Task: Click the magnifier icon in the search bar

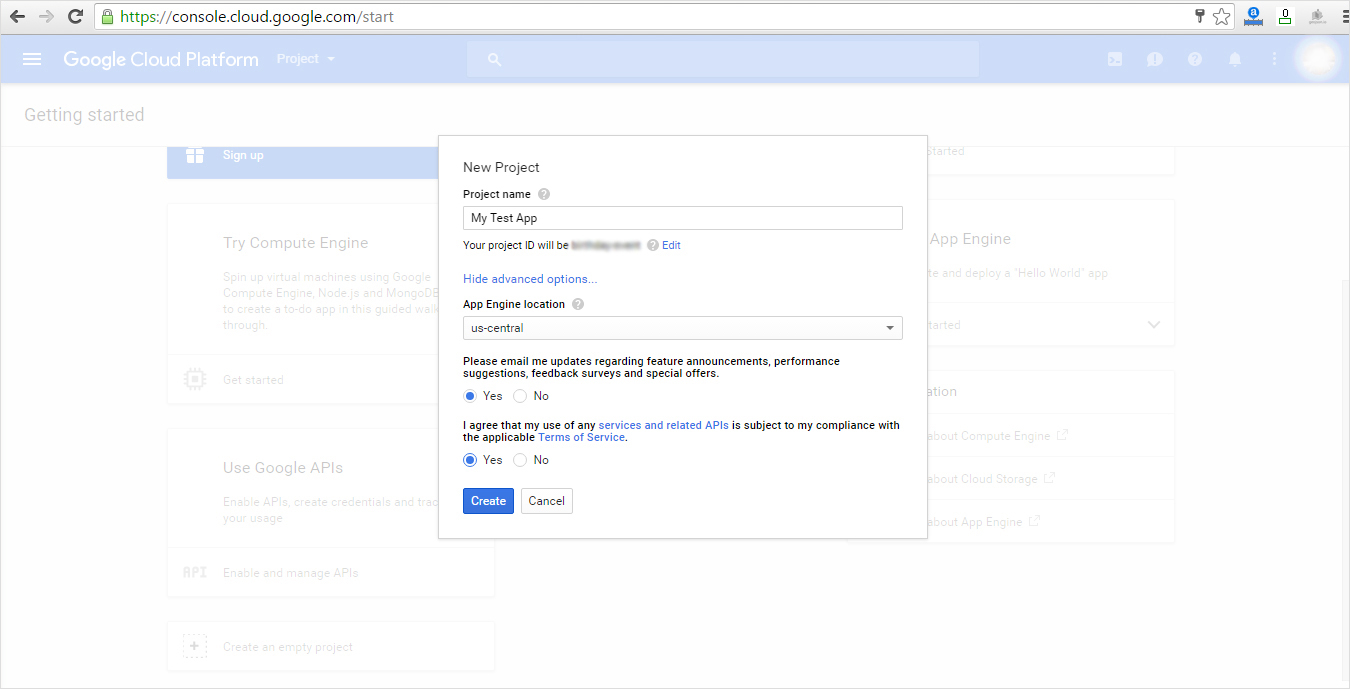Action: pyautogui.click(x=494, y=60)
